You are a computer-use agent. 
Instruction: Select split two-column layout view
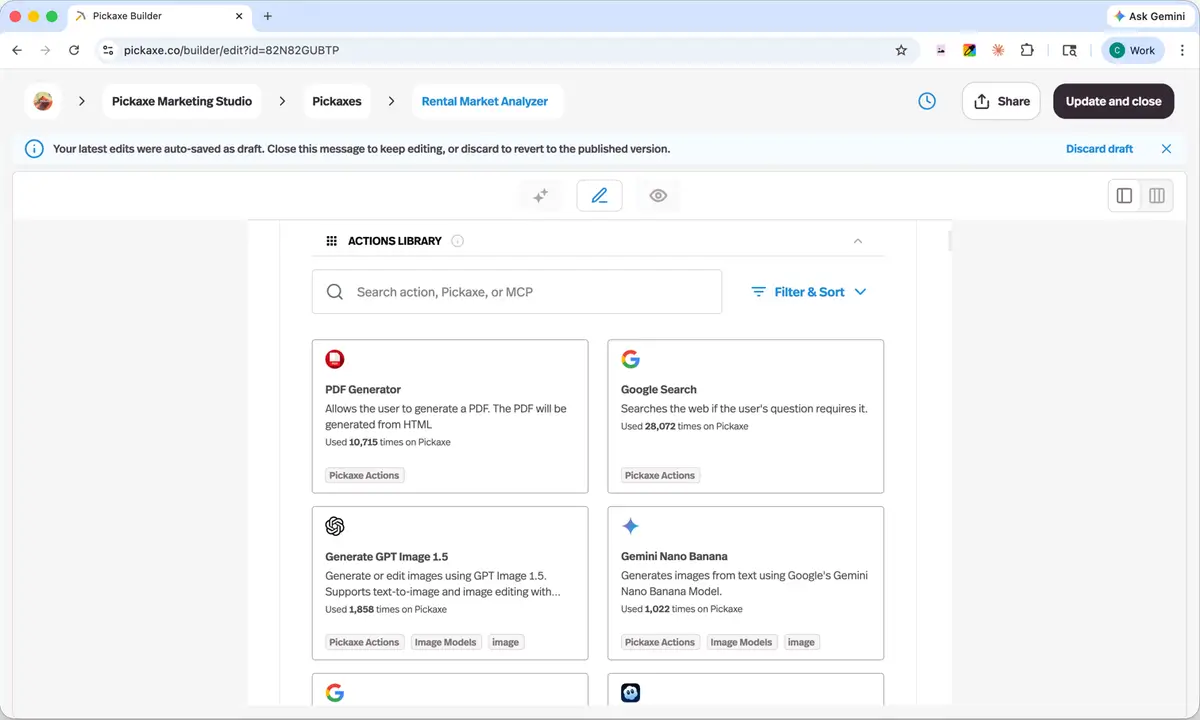tap(1157, 196)
